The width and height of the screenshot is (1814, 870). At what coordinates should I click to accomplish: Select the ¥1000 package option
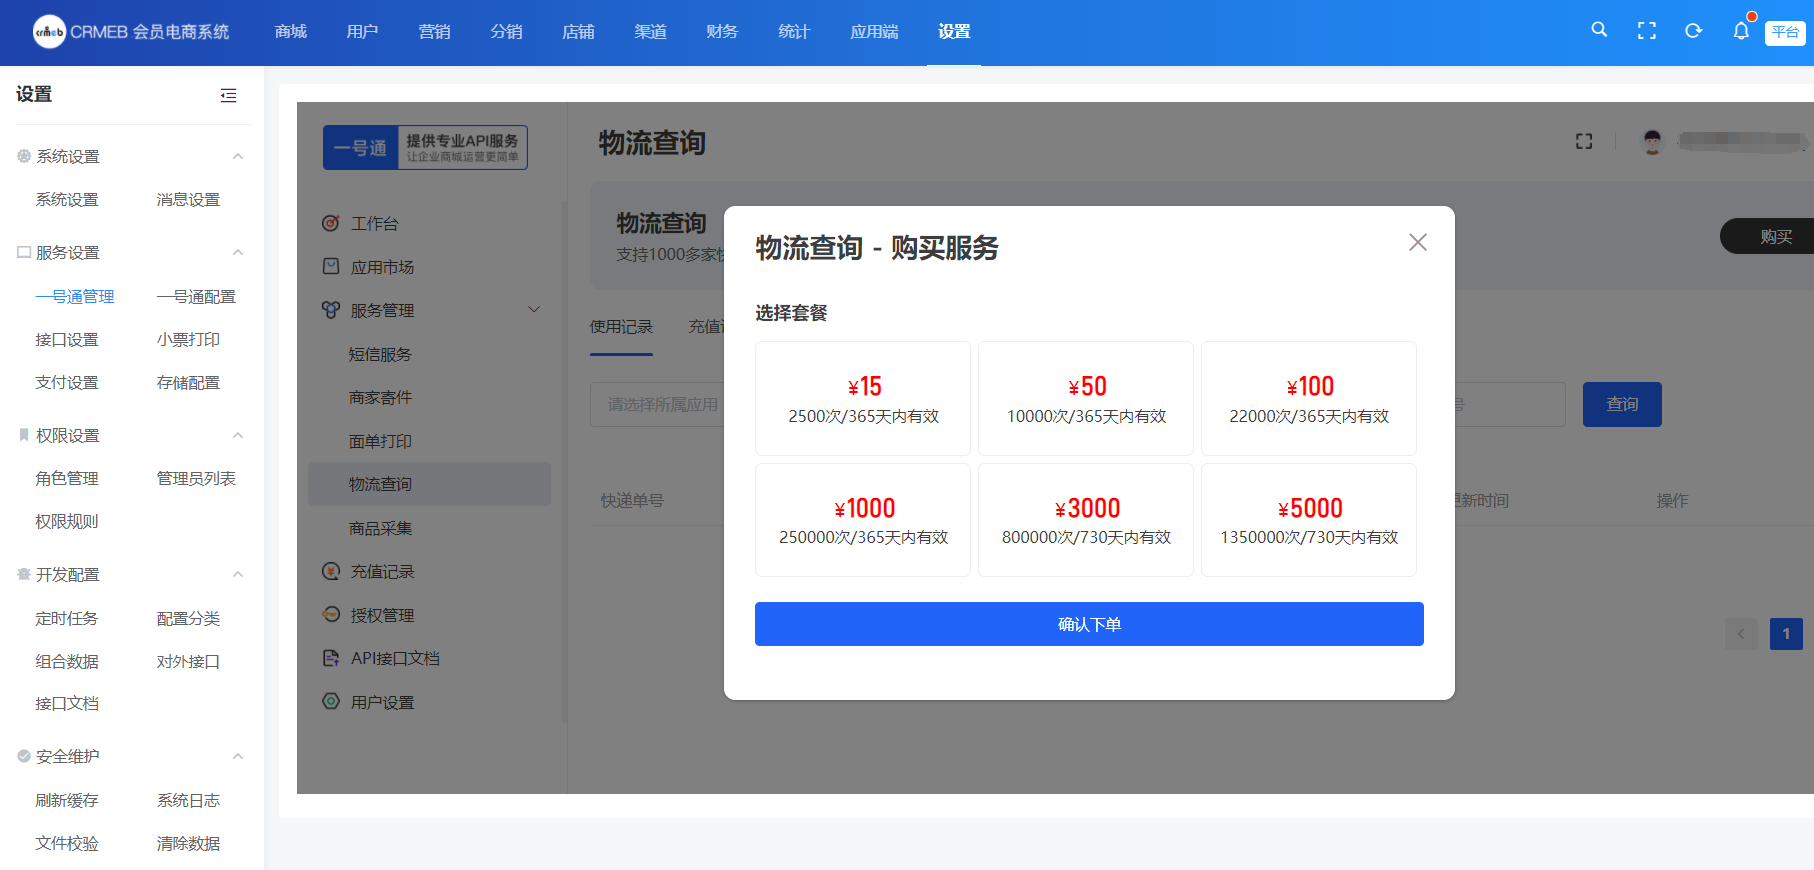click(863, 520)
